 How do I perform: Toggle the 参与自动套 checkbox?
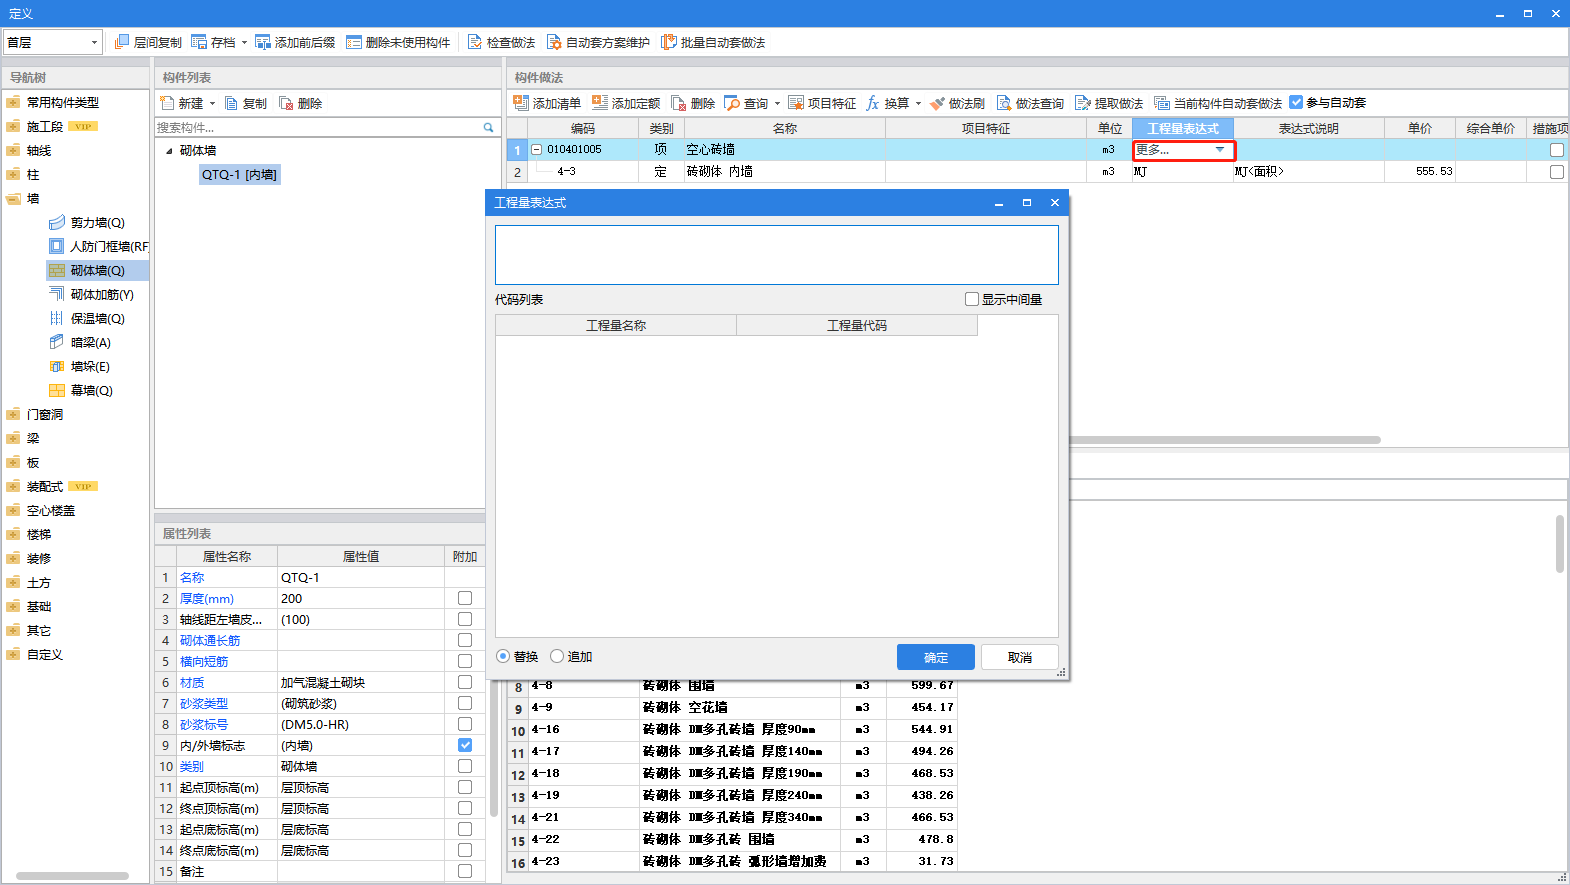pos(1296,102)
